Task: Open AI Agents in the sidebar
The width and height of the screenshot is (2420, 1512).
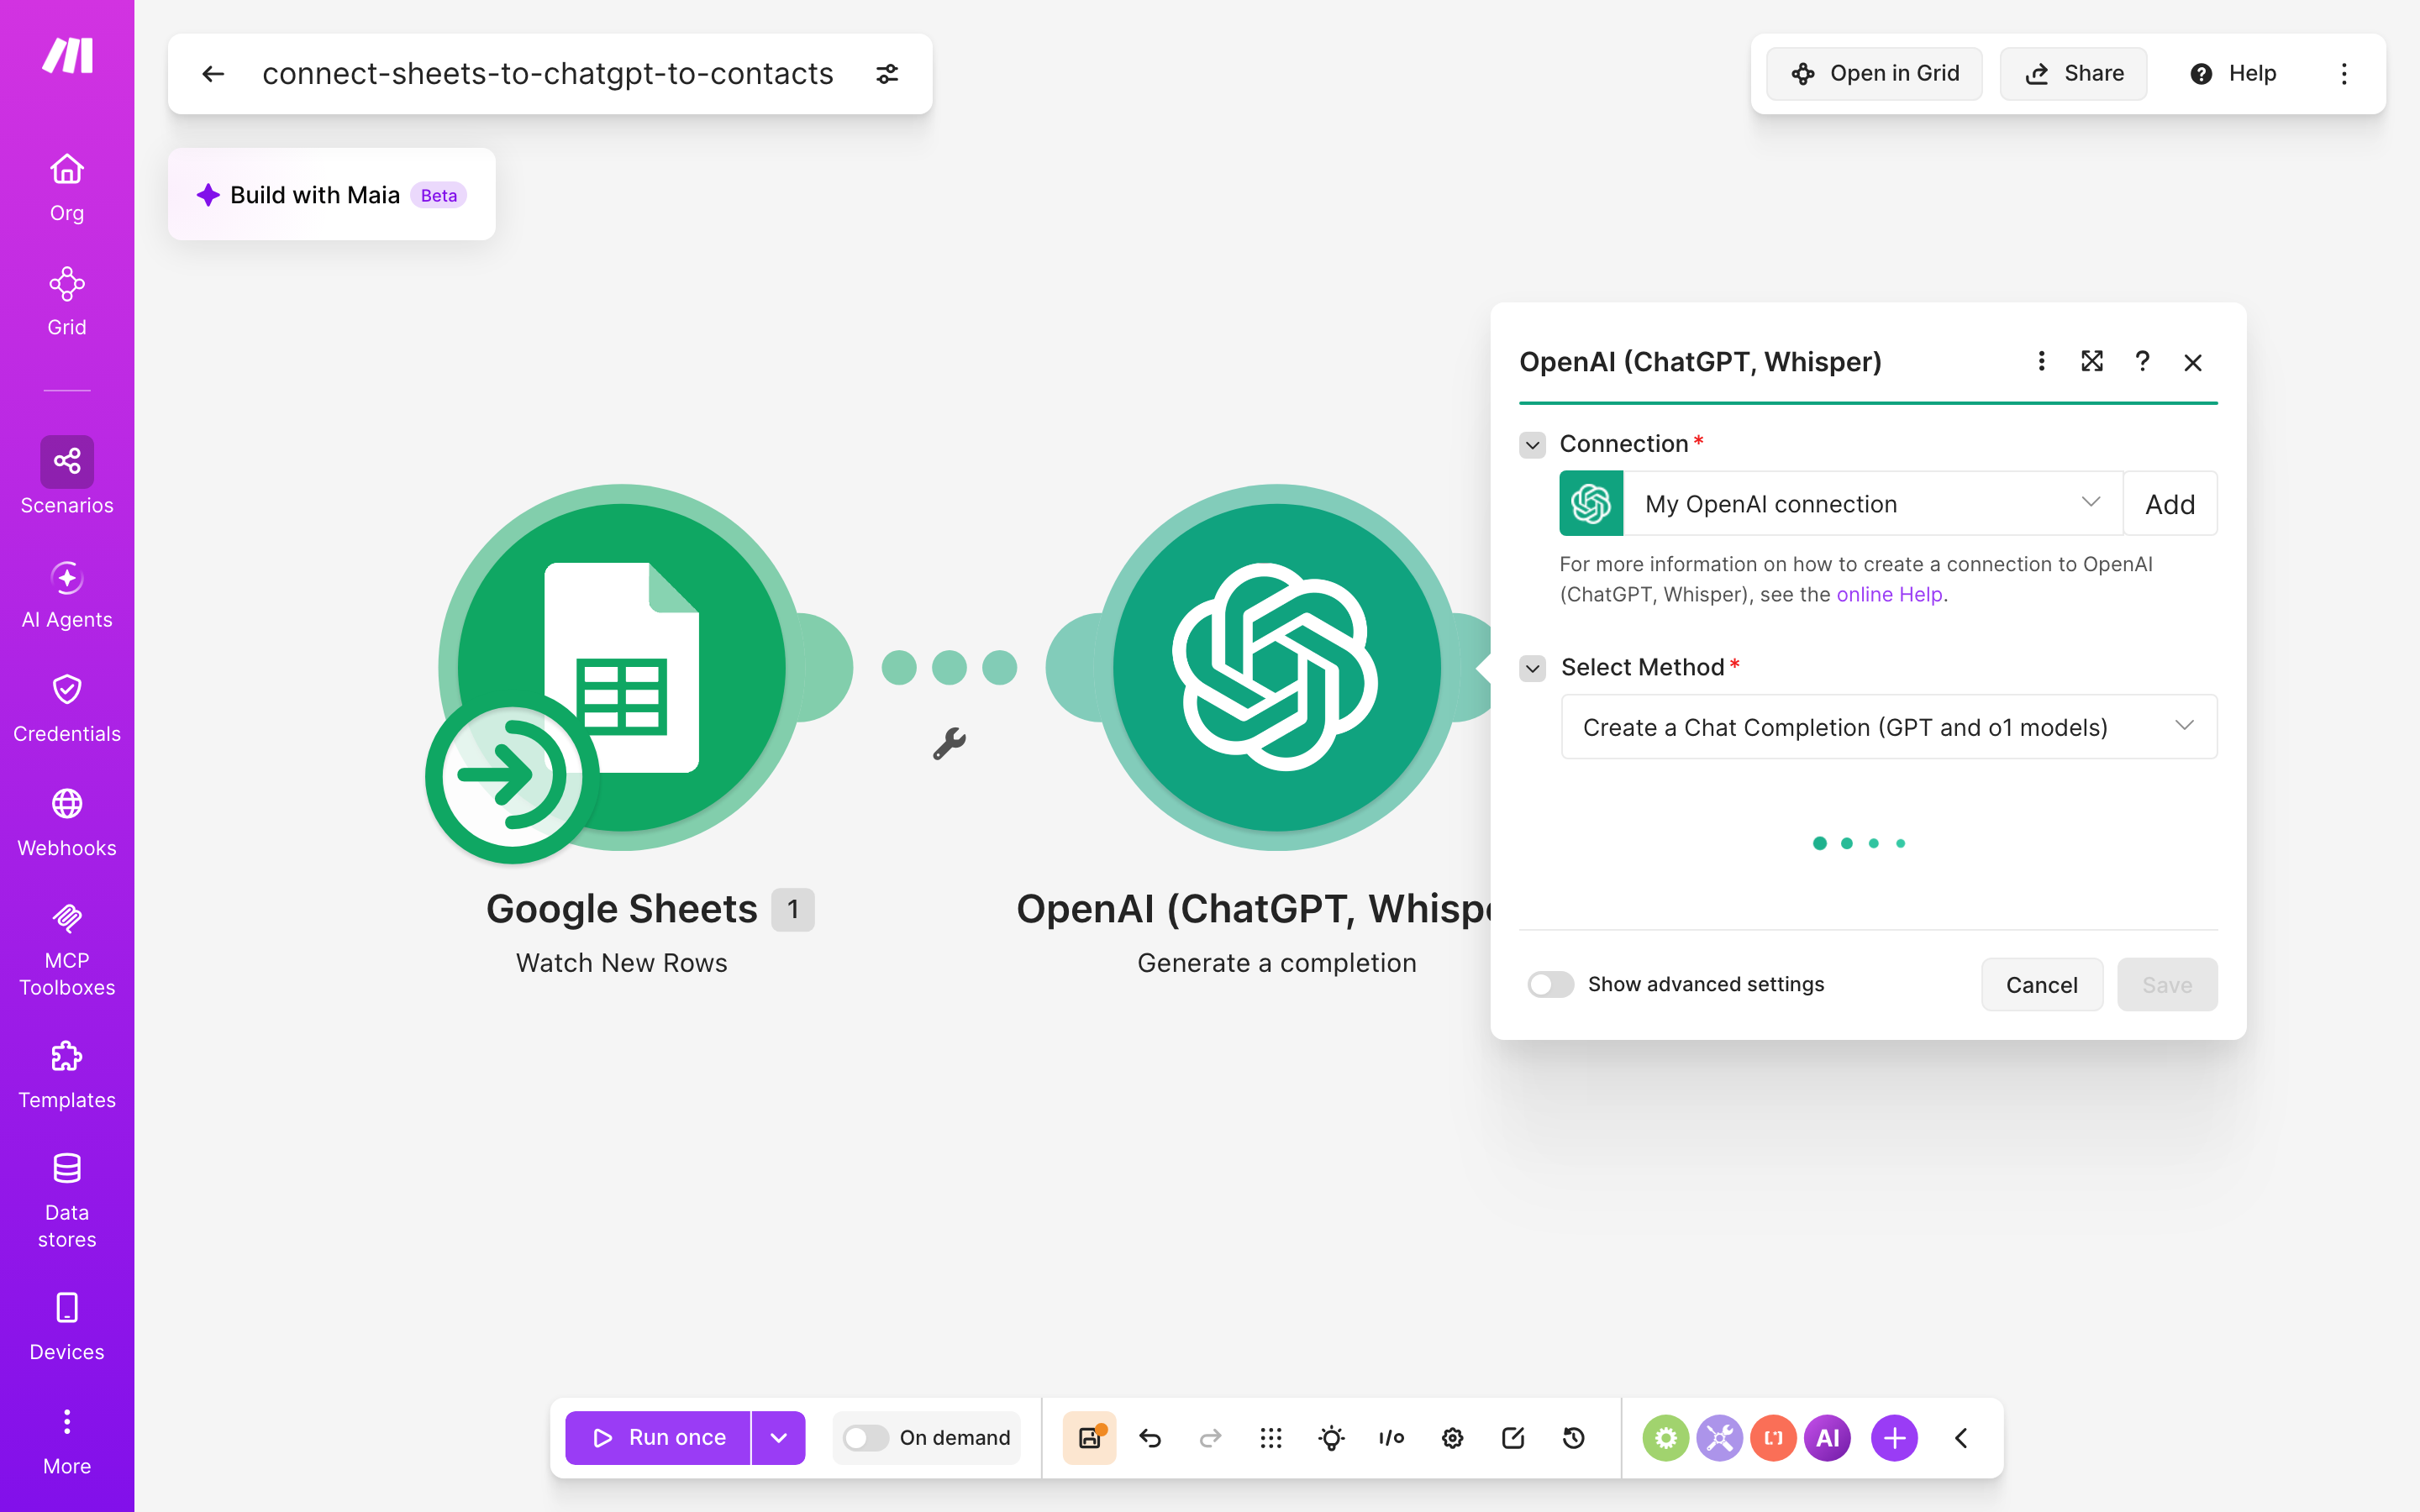Action: 67,595
